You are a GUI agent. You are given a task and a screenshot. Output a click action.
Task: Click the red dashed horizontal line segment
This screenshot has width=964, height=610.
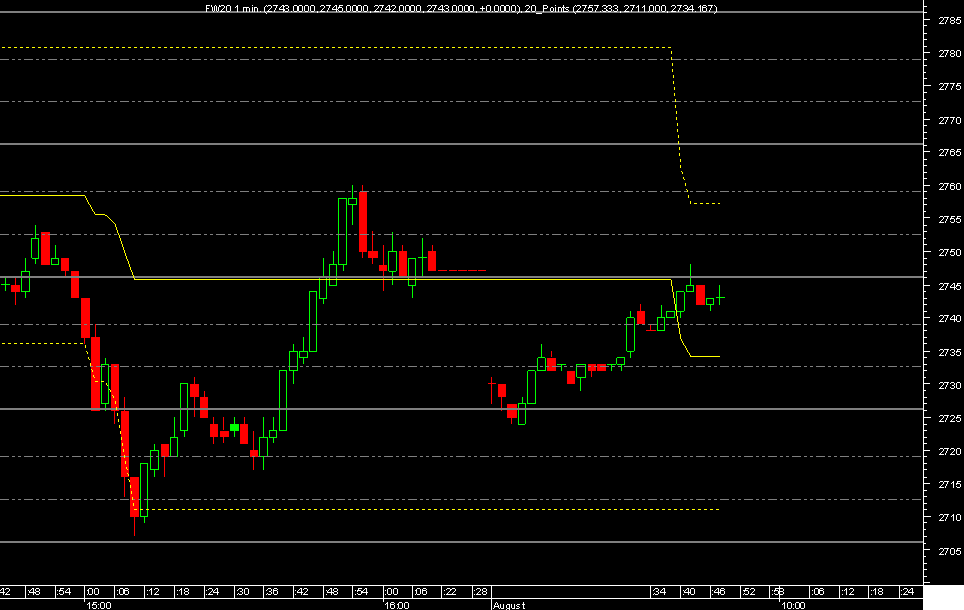[x=462, y=271]
